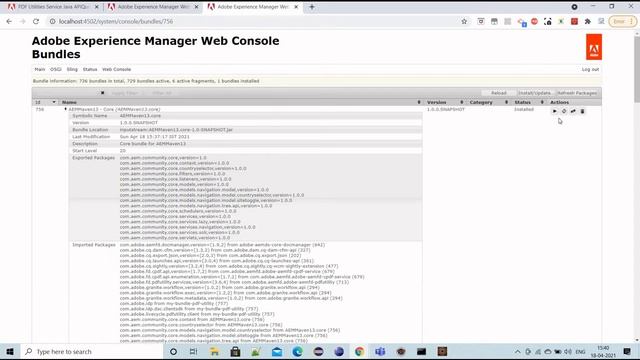The width and height of the screenshot is (640, 360).
Task: Close the PDF Utilities Service tab
Action: (x=97, y=7)
